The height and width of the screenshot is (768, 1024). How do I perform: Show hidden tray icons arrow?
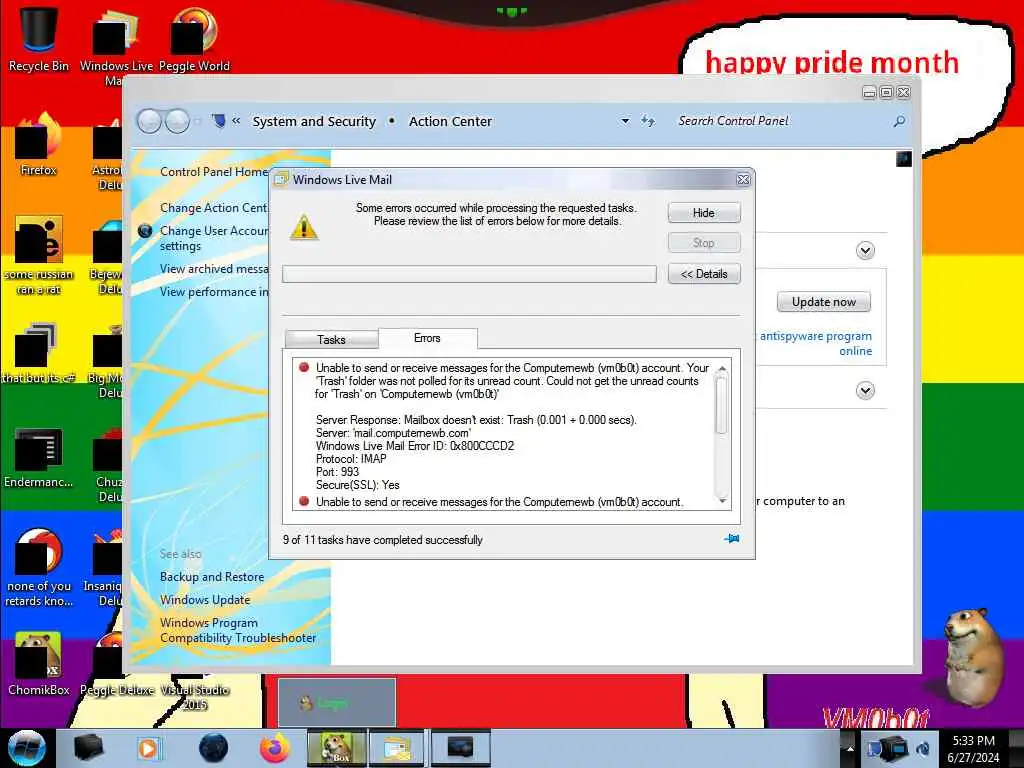coord(850,748)
